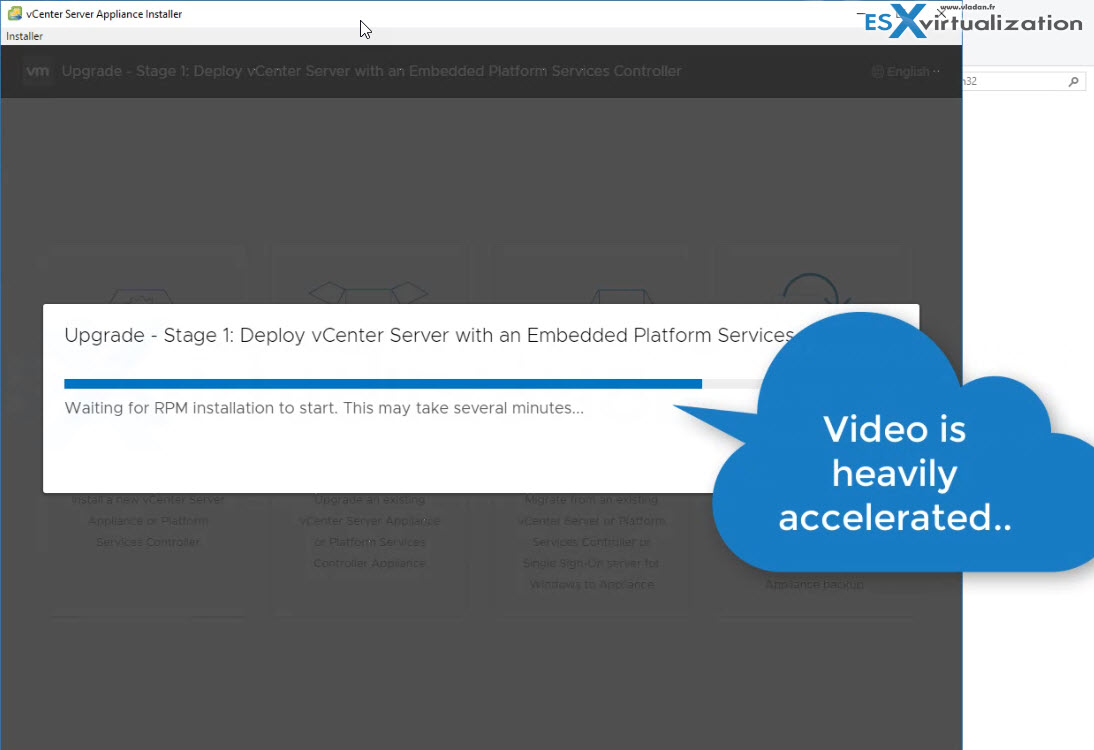Viewport: 1094px width, 750px height.
Task: Click the vm logo in the dark header
Action: 38,71
